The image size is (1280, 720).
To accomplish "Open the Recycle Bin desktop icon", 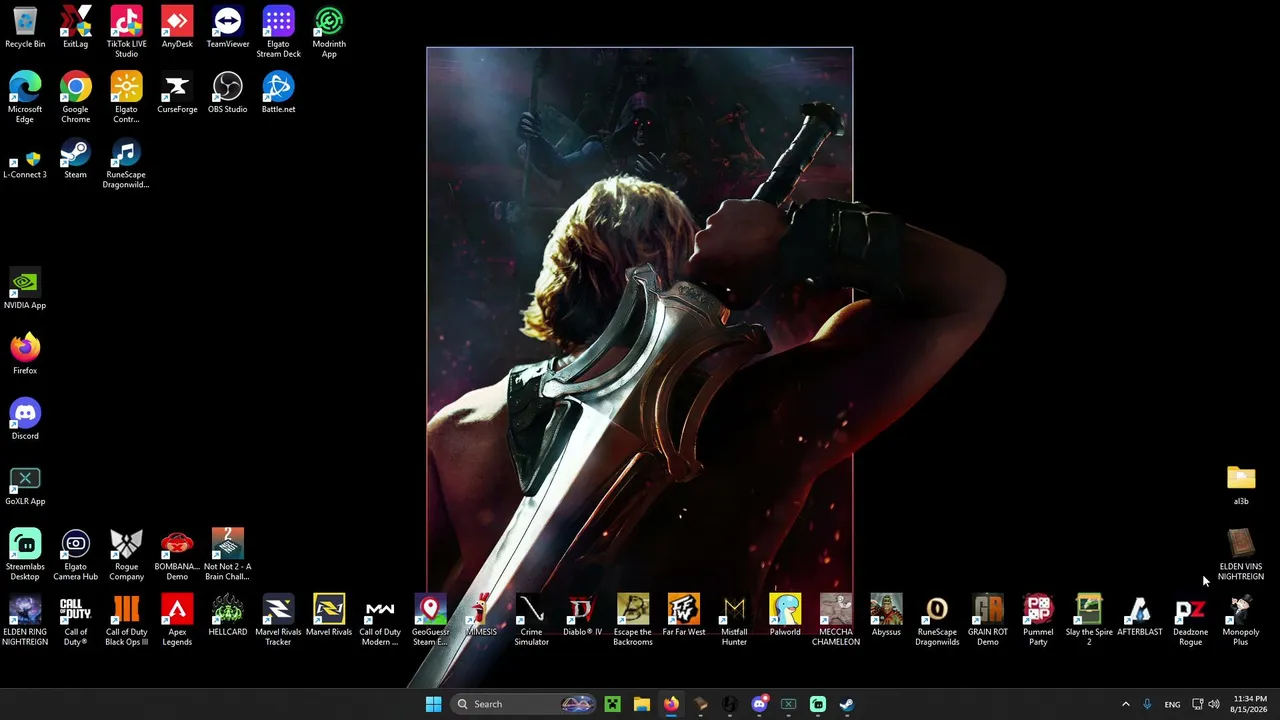I will pos(25,28).
